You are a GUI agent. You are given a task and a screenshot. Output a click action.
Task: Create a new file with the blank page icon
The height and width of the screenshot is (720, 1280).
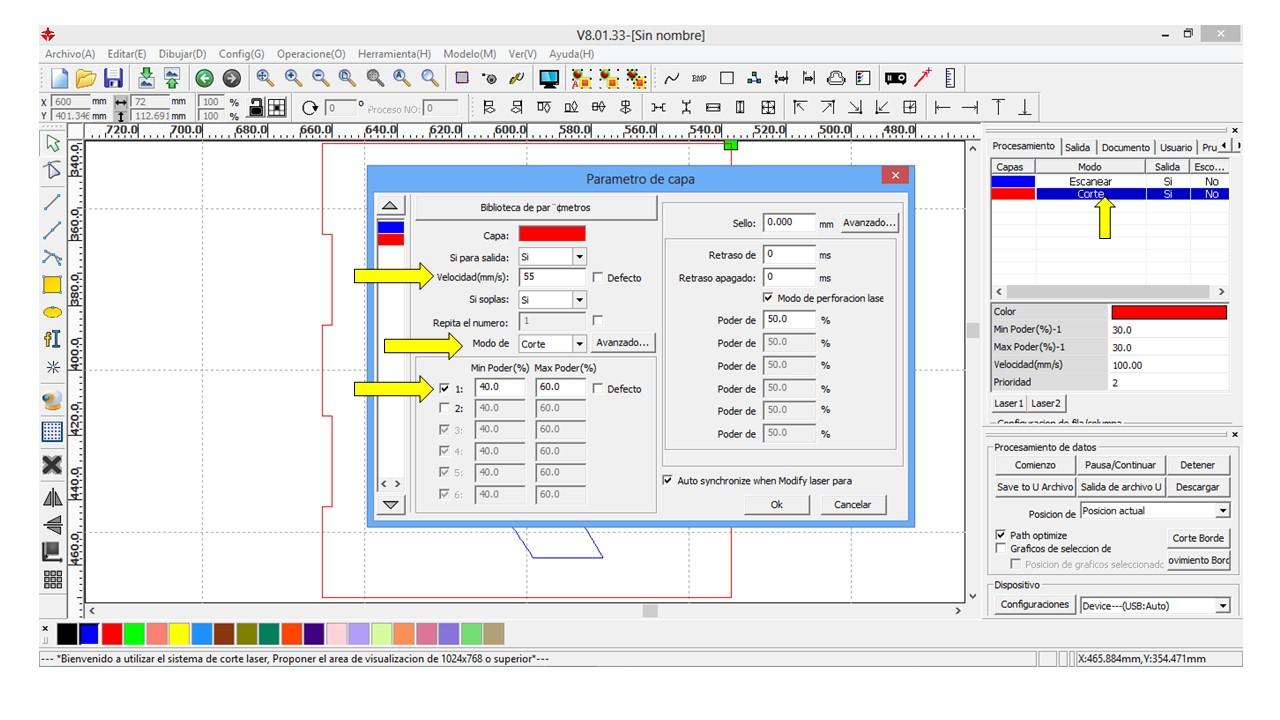click(x=59, y=78)
